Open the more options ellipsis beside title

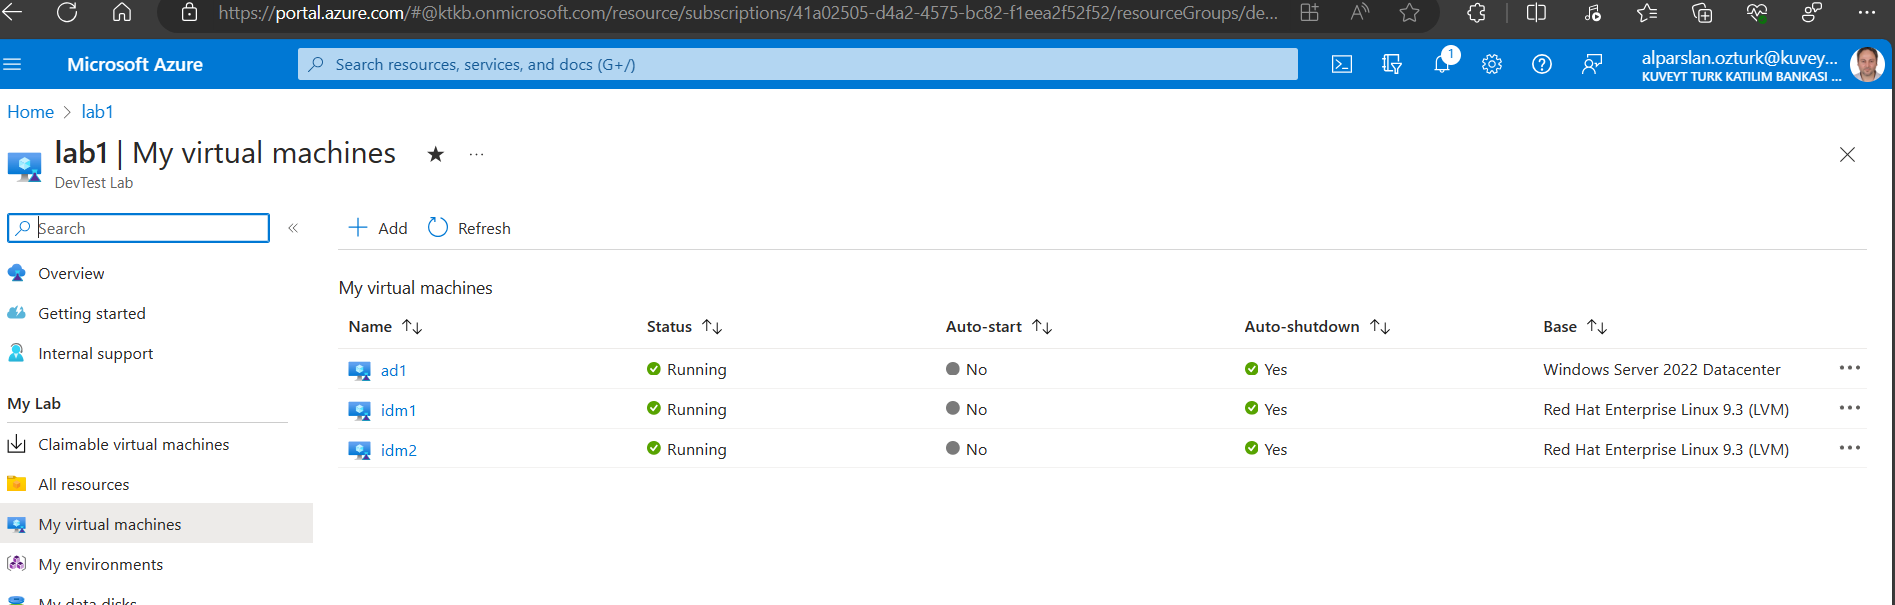[476, 154]
